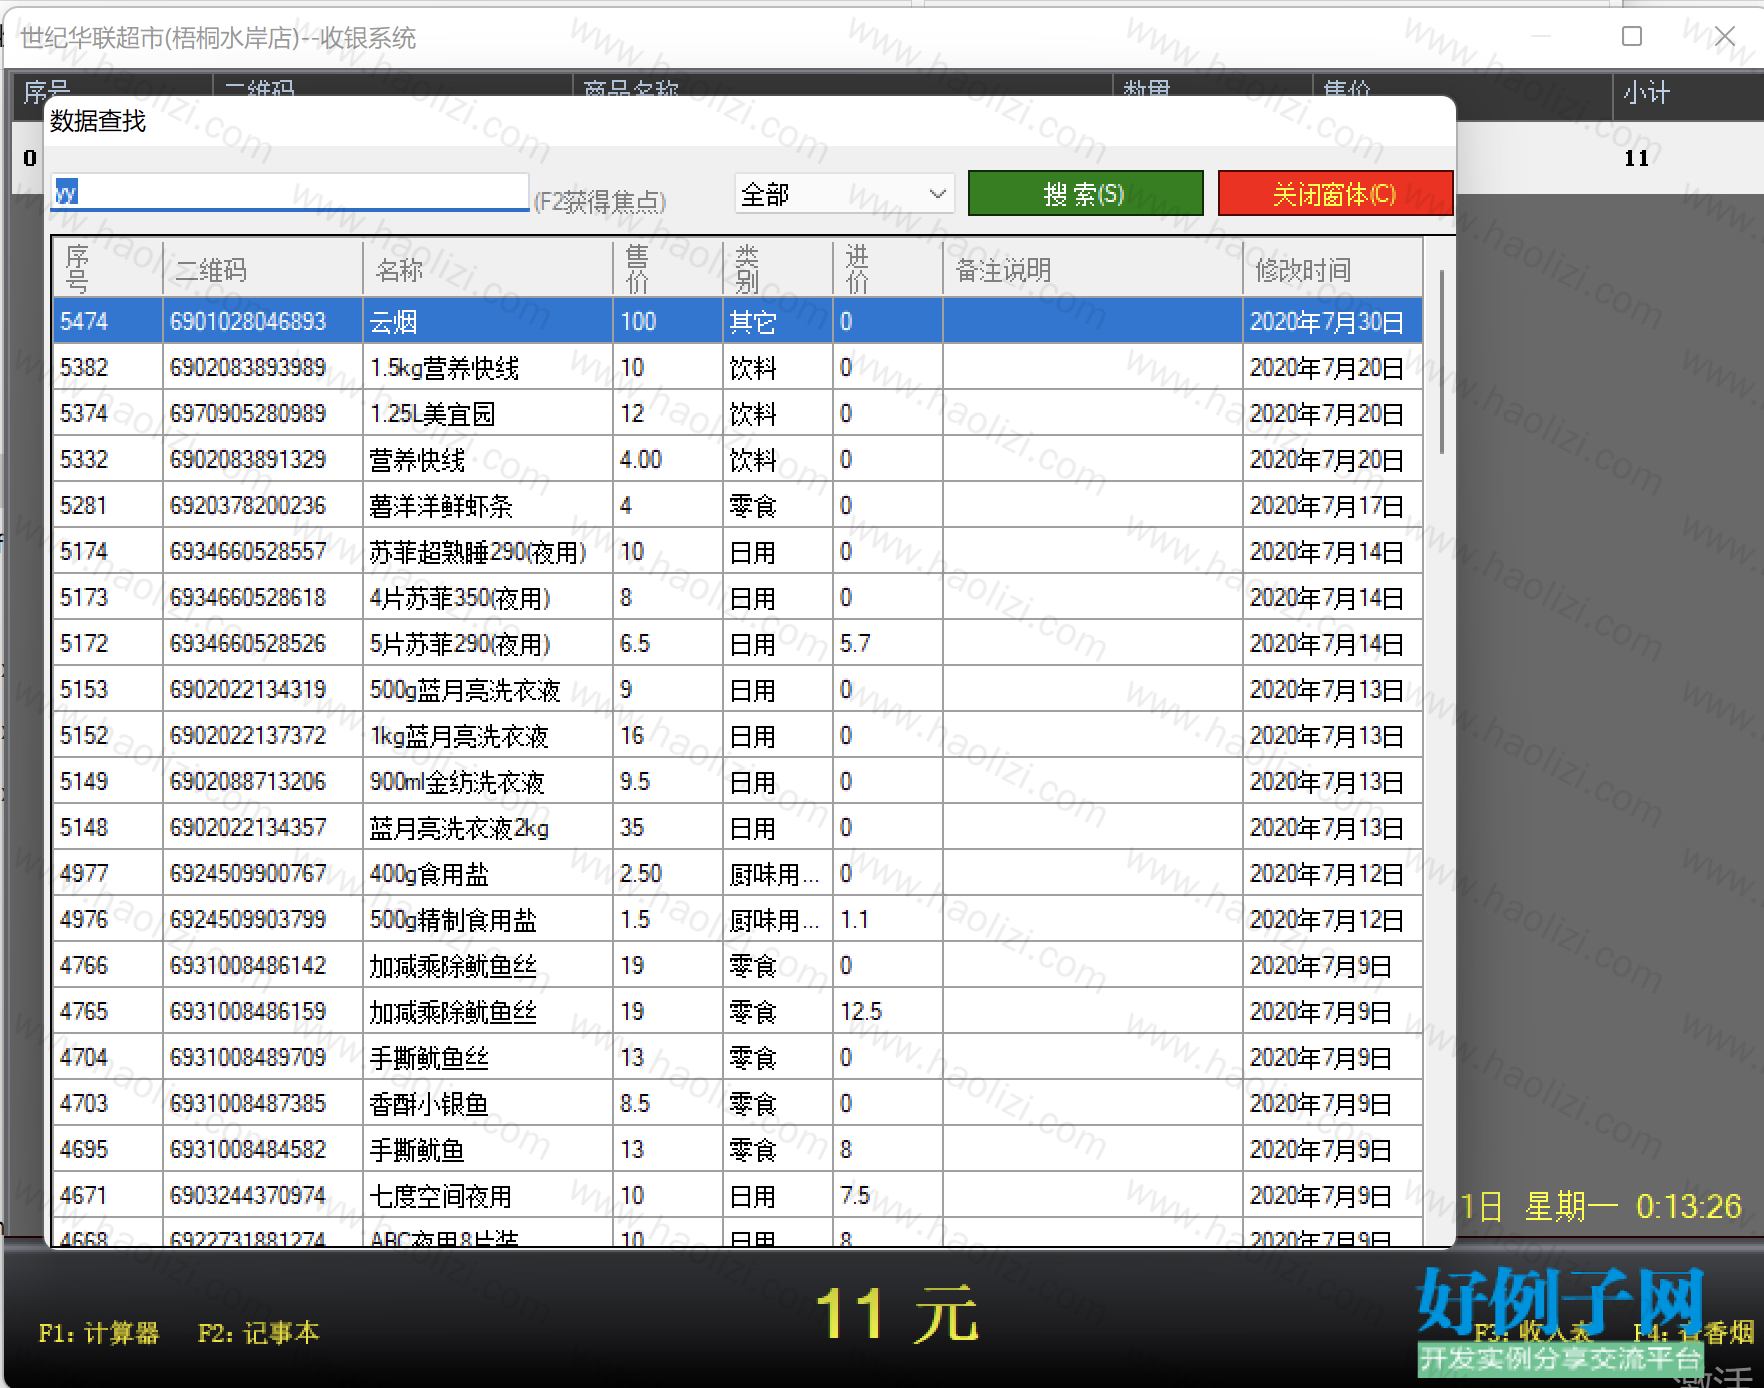This screenshot has width=1764, height=1388.
Task: Click 其它 category cell
Action: (777, 321)
